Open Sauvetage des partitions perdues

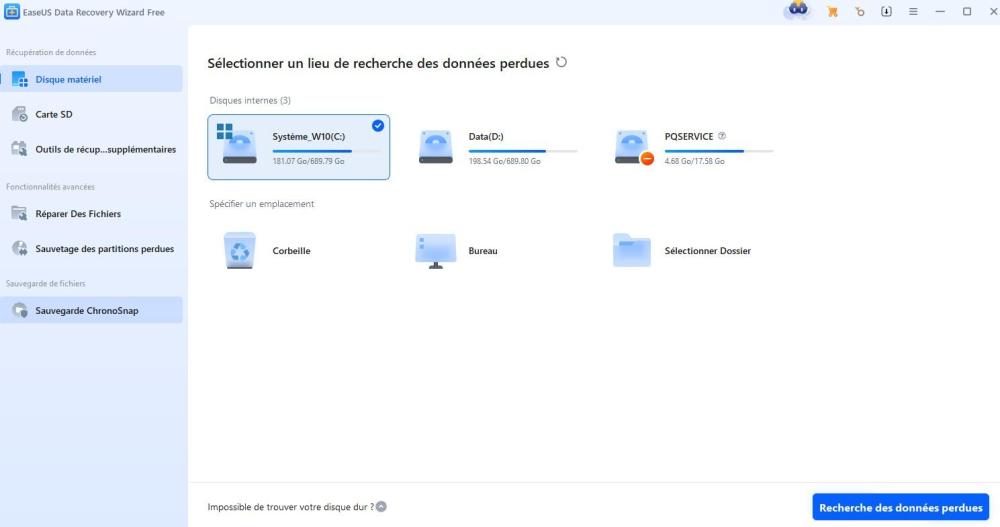(91, 249)
